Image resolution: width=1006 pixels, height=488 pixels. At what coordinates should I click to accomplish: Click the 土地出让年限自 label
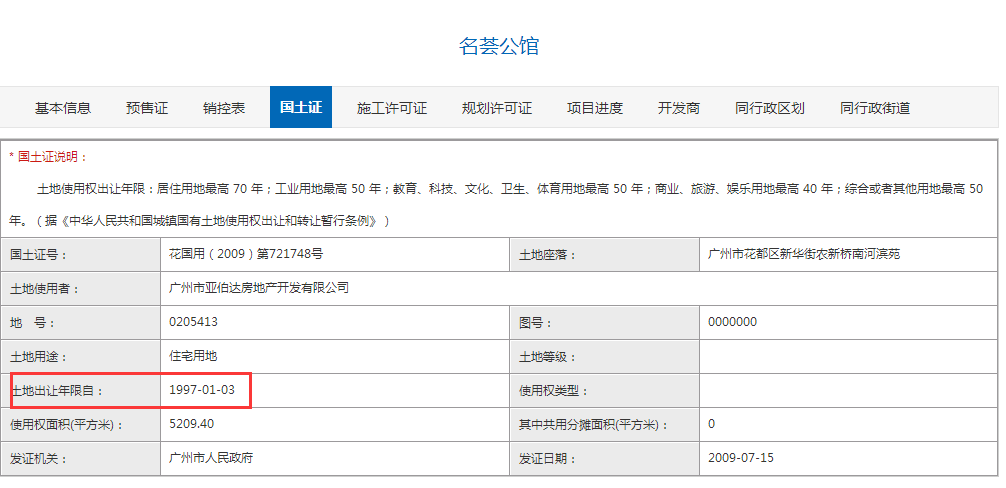[x=56, y=391]
